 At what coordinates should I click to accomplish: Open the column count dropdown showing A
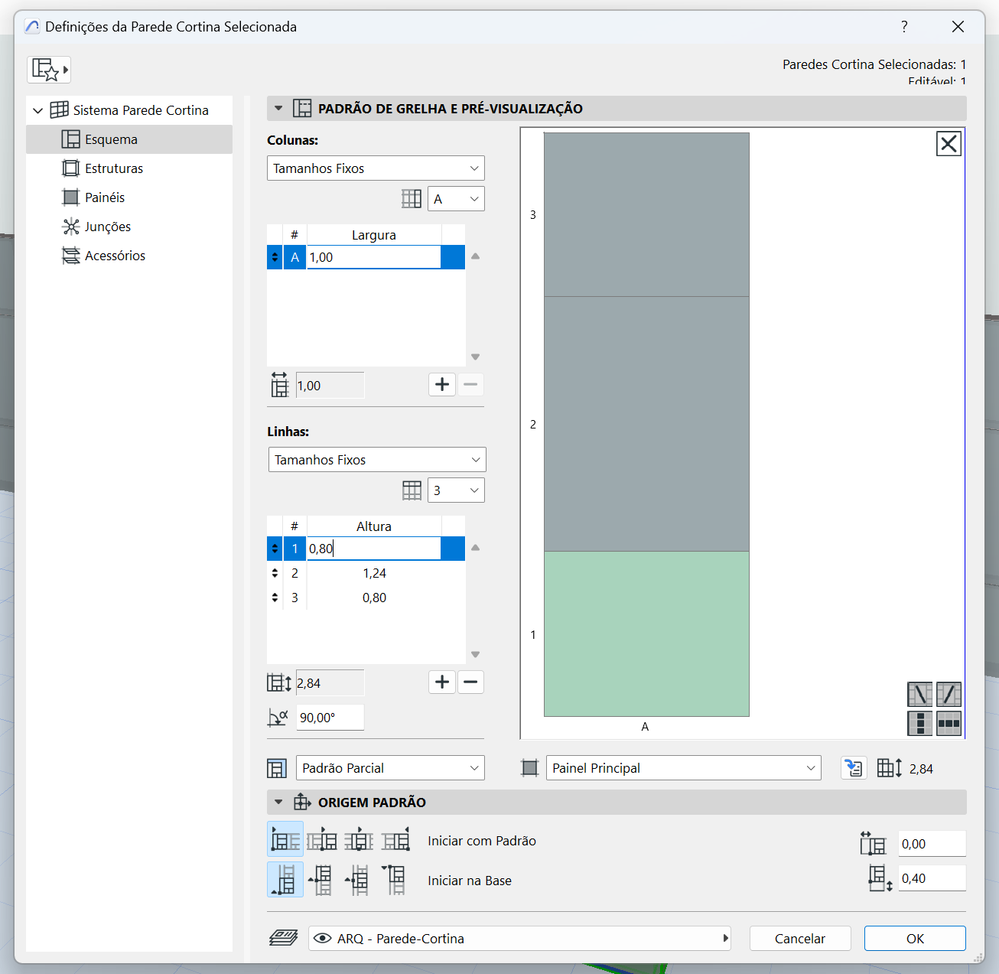pos(456,199)
